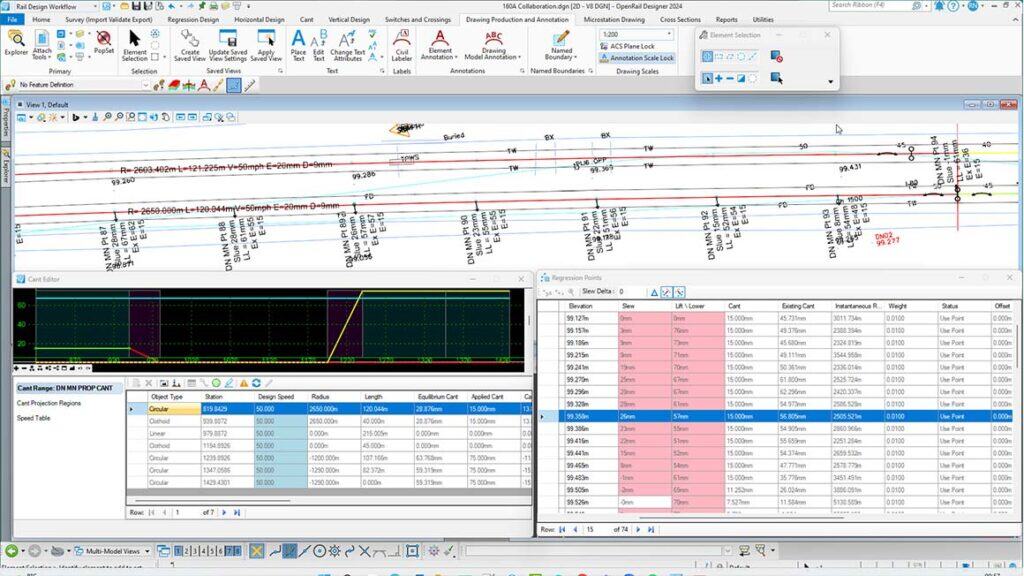This screenshot has height=576, width=1024.
Task: Click the warning triangle icon in Cant Editor toolbar
Action: point(244,383)
